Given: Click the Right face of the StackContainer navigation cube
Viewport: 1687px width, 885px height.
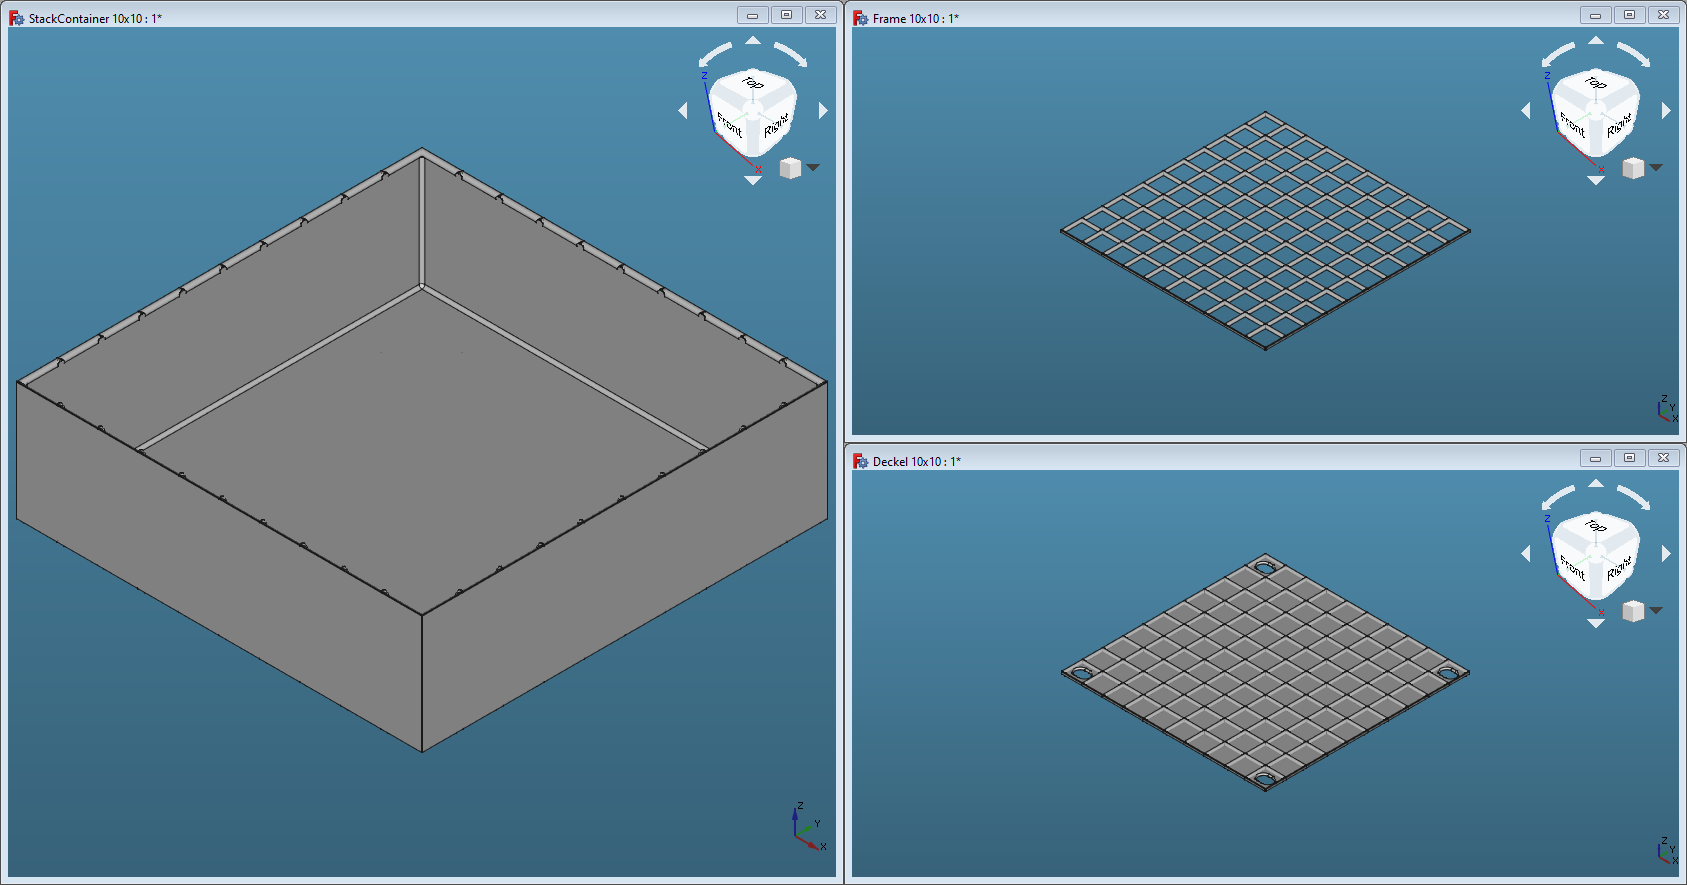Looking at the screenshot, I should coord(776,126).
